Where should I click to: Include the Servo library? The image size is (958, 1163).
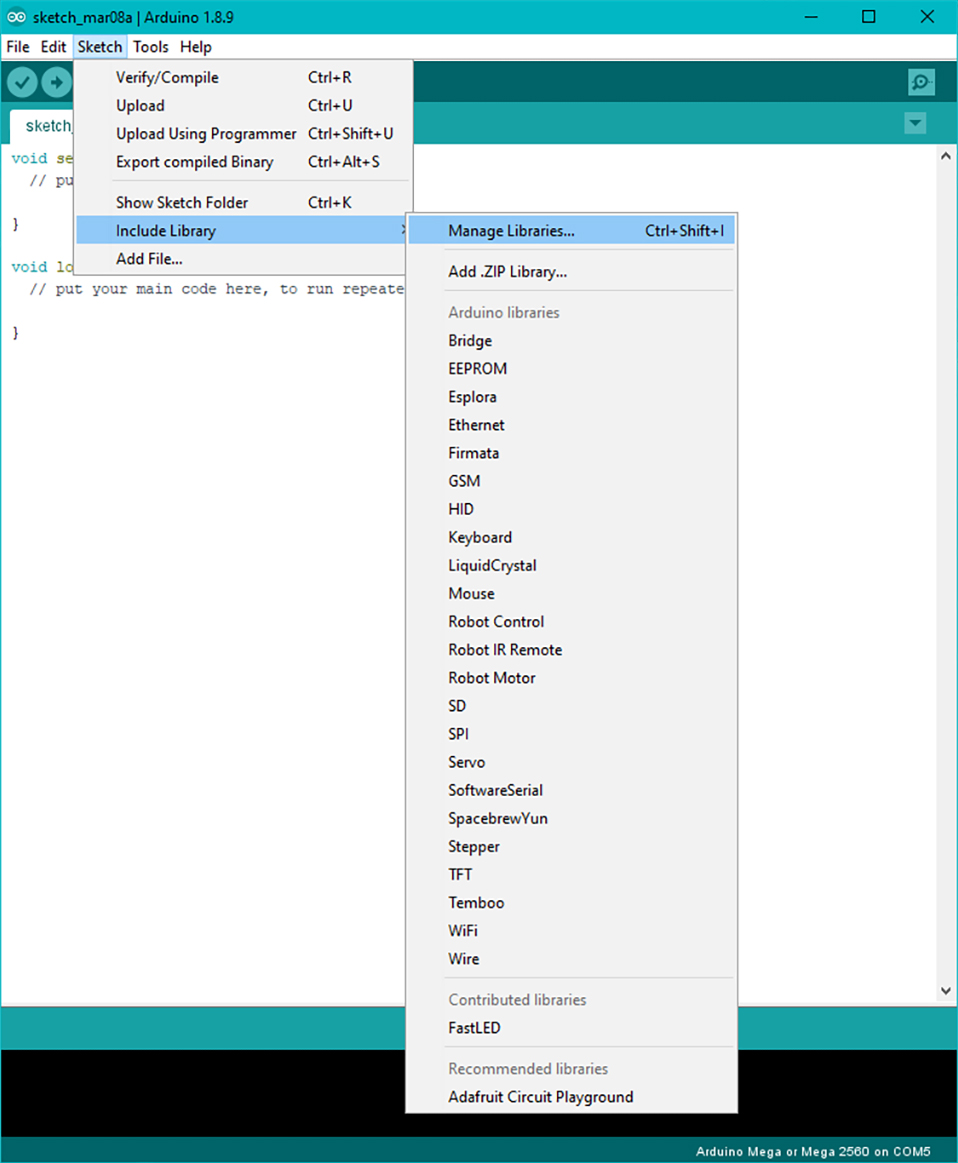466,762
